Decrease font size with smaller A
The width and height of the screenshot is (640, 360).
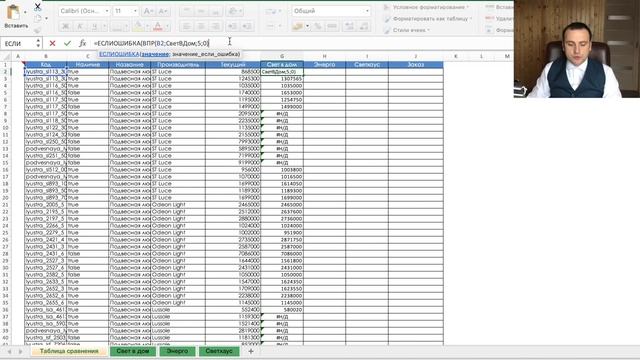tap(163, 11)
